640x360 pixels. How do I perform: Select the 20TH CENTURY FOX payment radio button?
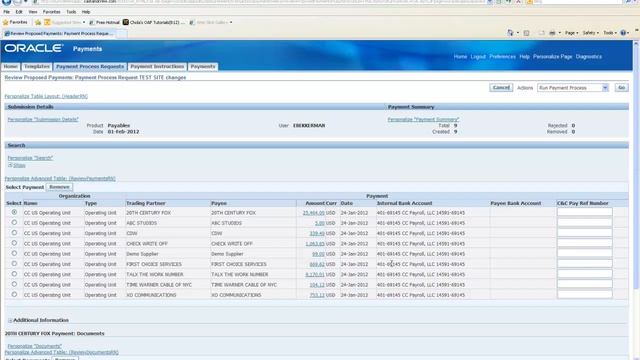point(14,212)
